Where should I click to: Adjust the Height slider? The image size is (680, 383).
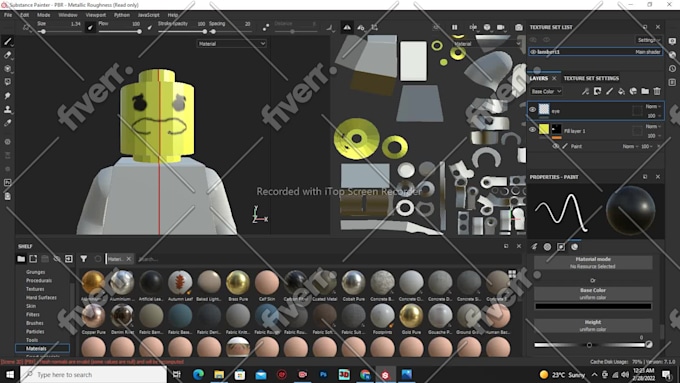pos(590,345)
